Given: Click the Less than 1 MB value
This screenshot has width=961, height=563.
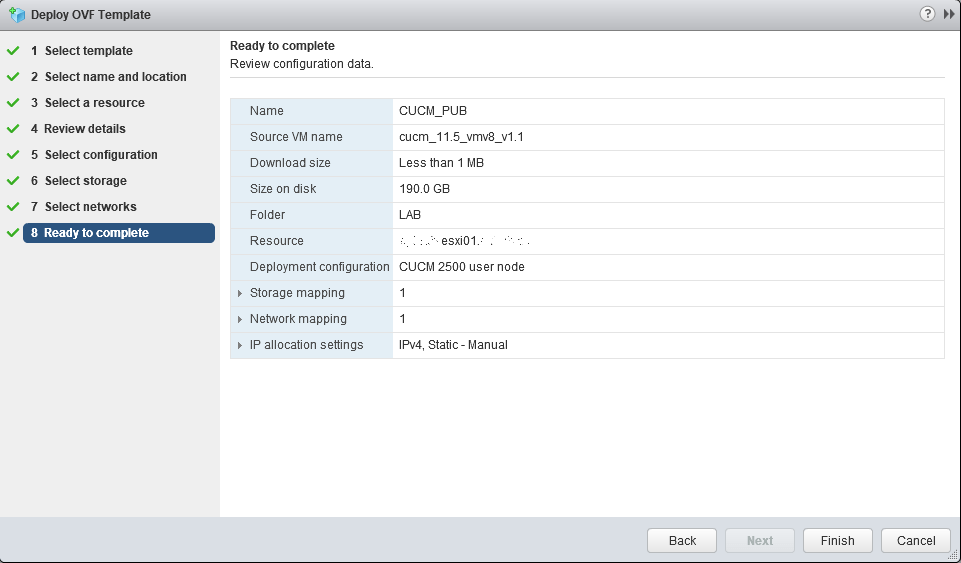Looking at the screenshot, I should coord(441,163).
